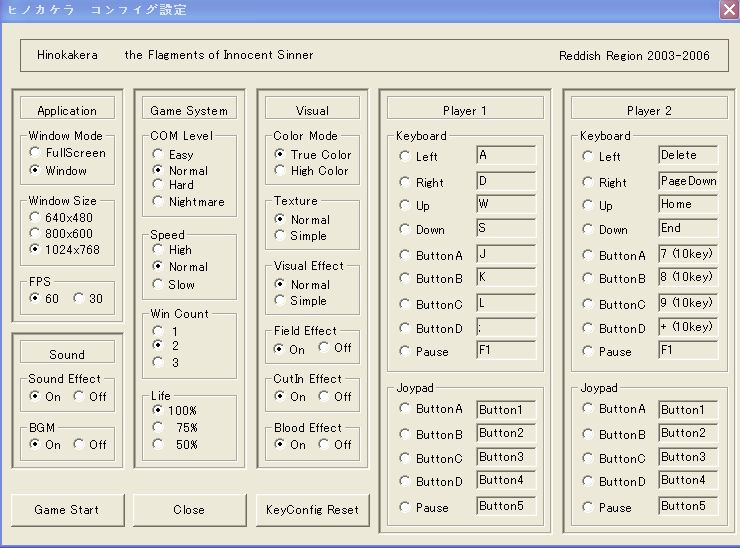Select FullScreen window mode

tap(34, 152)
